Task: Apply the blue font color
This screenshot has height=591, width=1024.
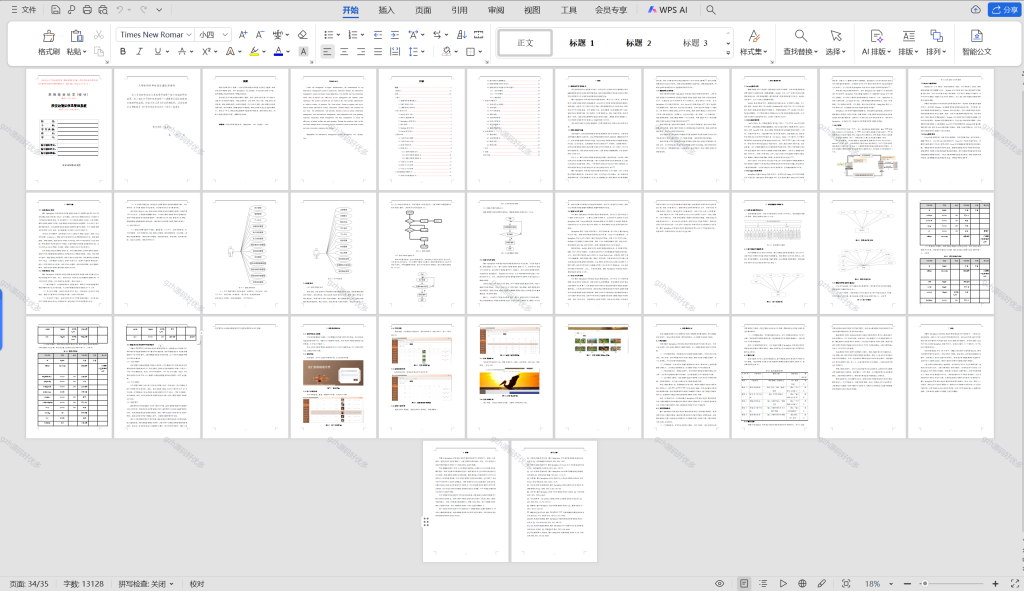Action: (x=279, y=52)
